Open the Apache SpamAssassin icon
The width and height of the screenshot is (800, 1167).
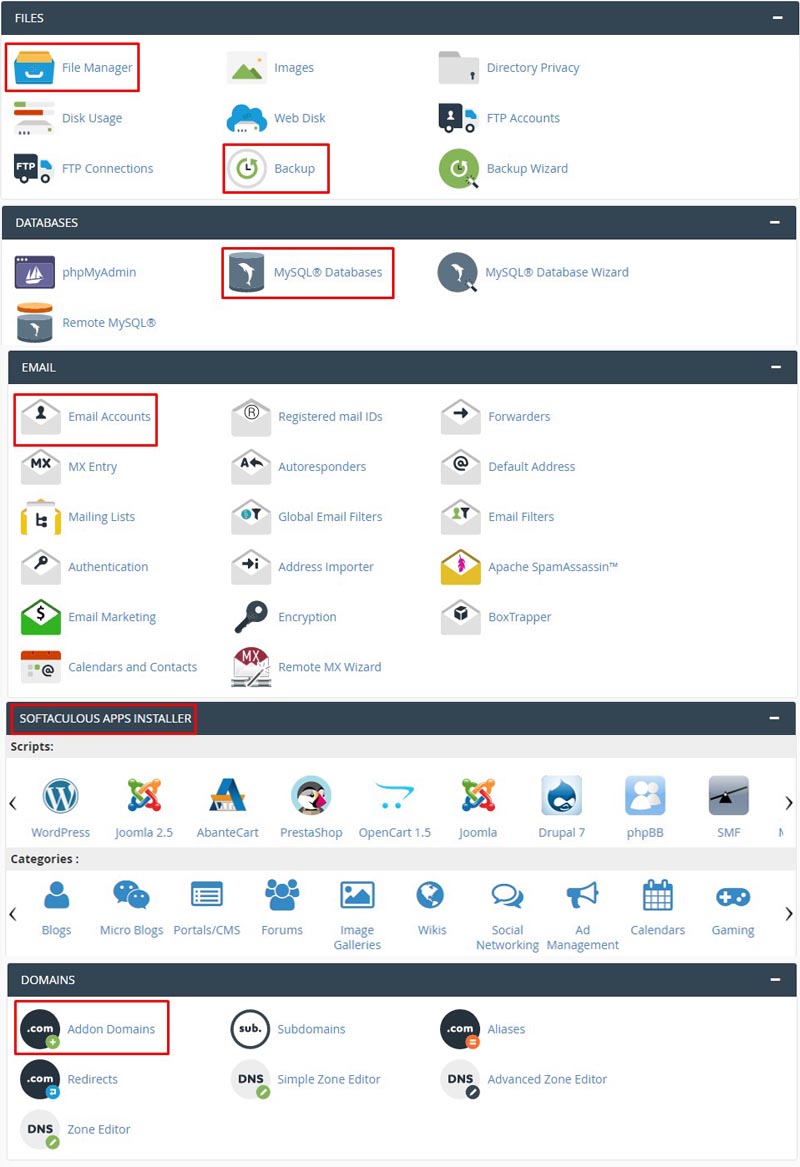(x=460, y=567)
